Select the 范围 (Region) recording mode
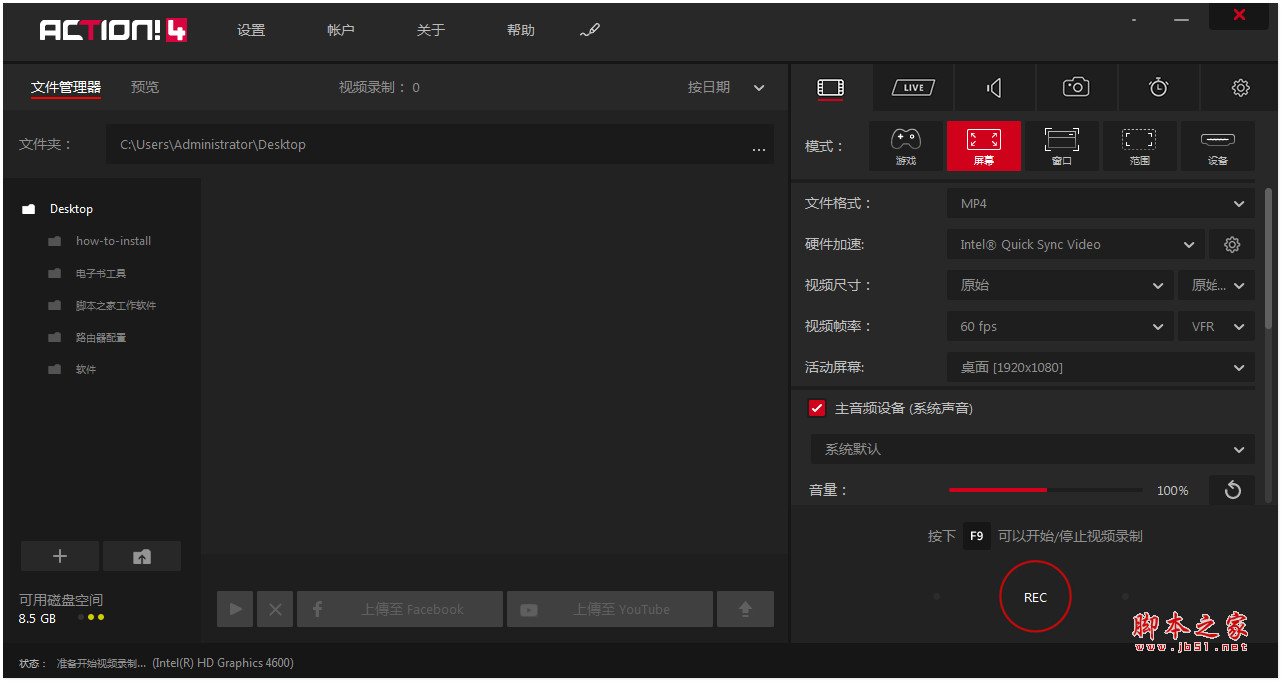Image resolution: width=1282 pixels, height=682 pixels. coord(1139,145)
